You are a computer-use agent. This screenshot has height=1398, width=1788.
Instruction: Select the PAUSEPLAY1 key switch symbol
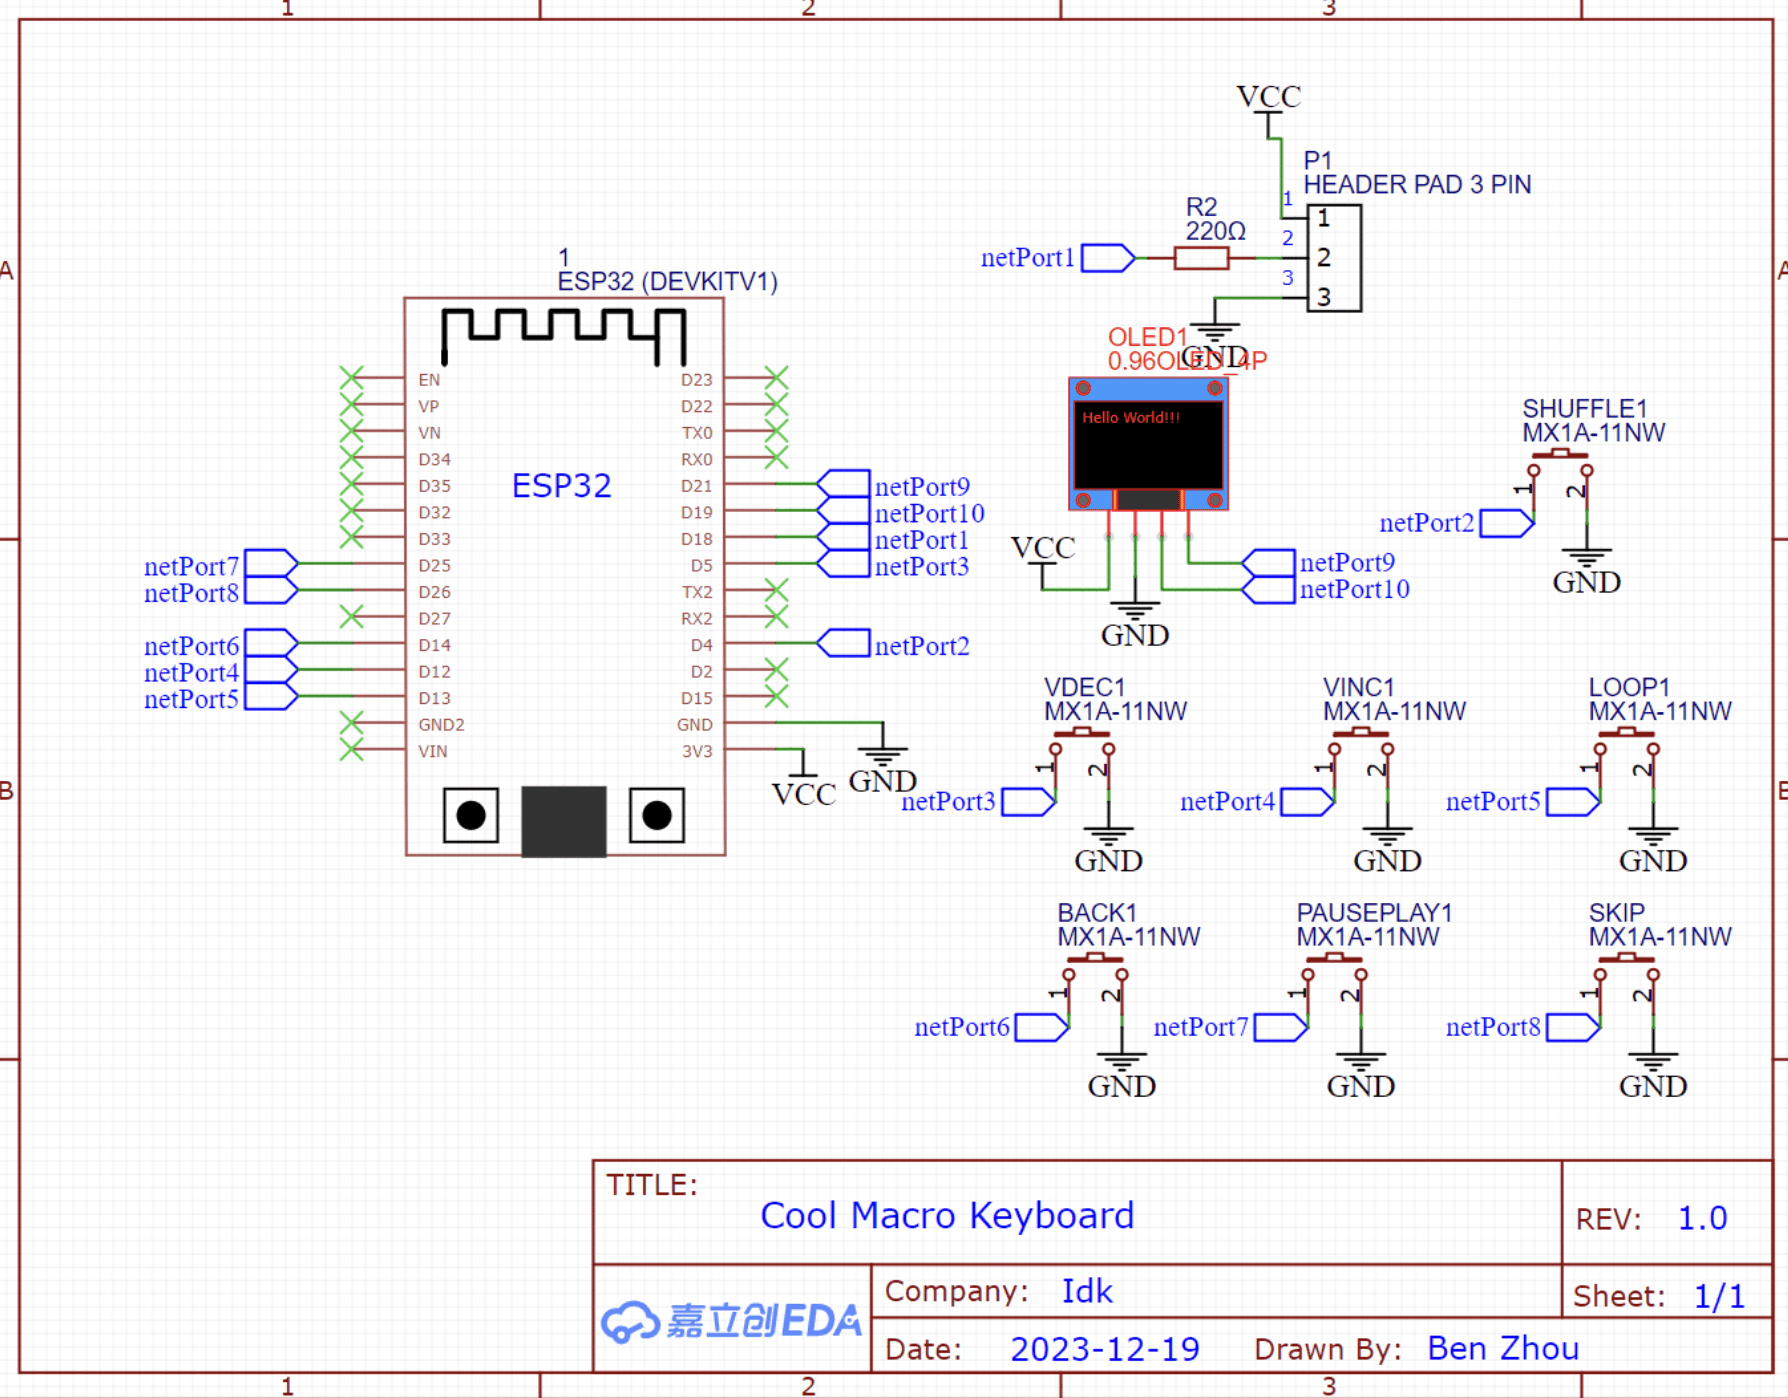coord(1334,988)
